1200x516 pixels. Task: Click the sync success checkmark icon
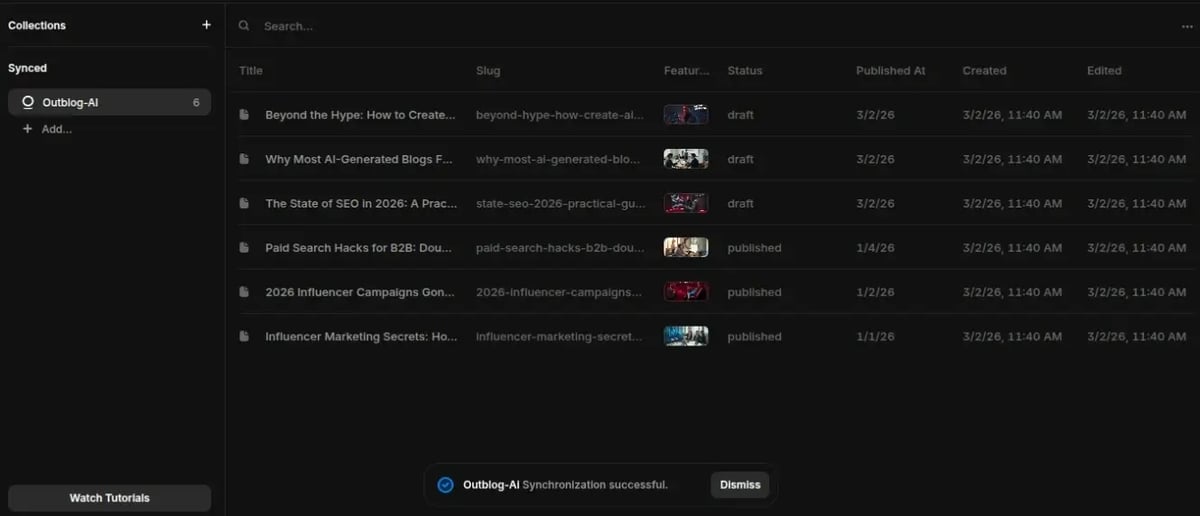(x=446, y=485)
